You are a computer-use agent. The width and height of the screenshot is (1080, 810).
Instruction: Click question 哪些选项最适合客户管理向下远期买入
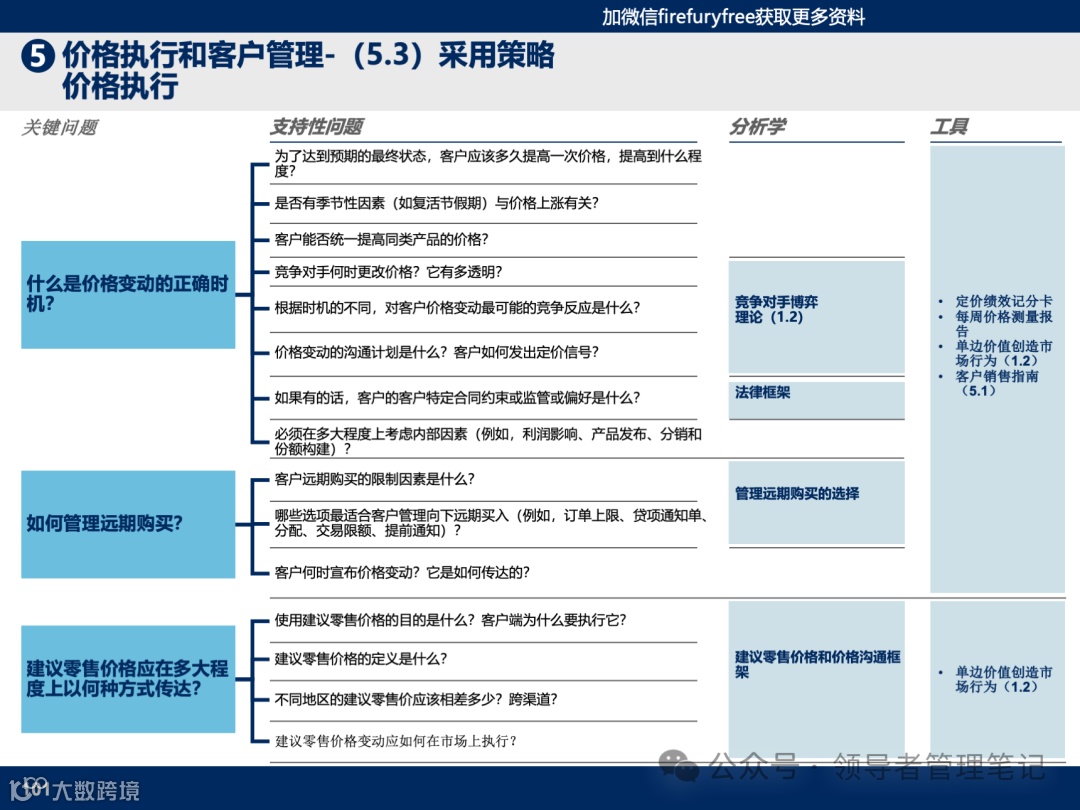491,523
